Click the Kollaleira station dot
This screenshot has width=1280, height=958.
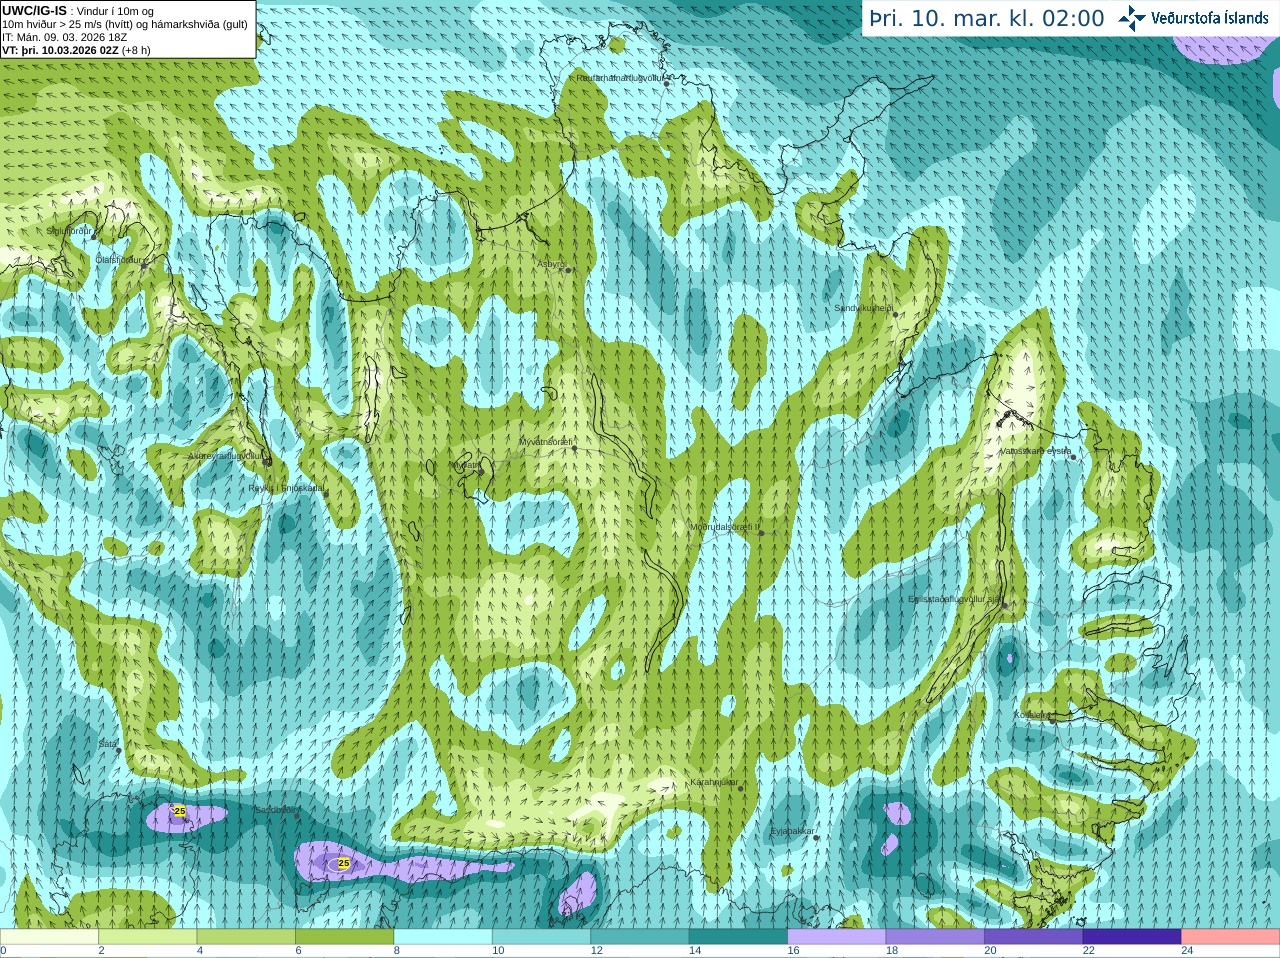[1052, 720]
